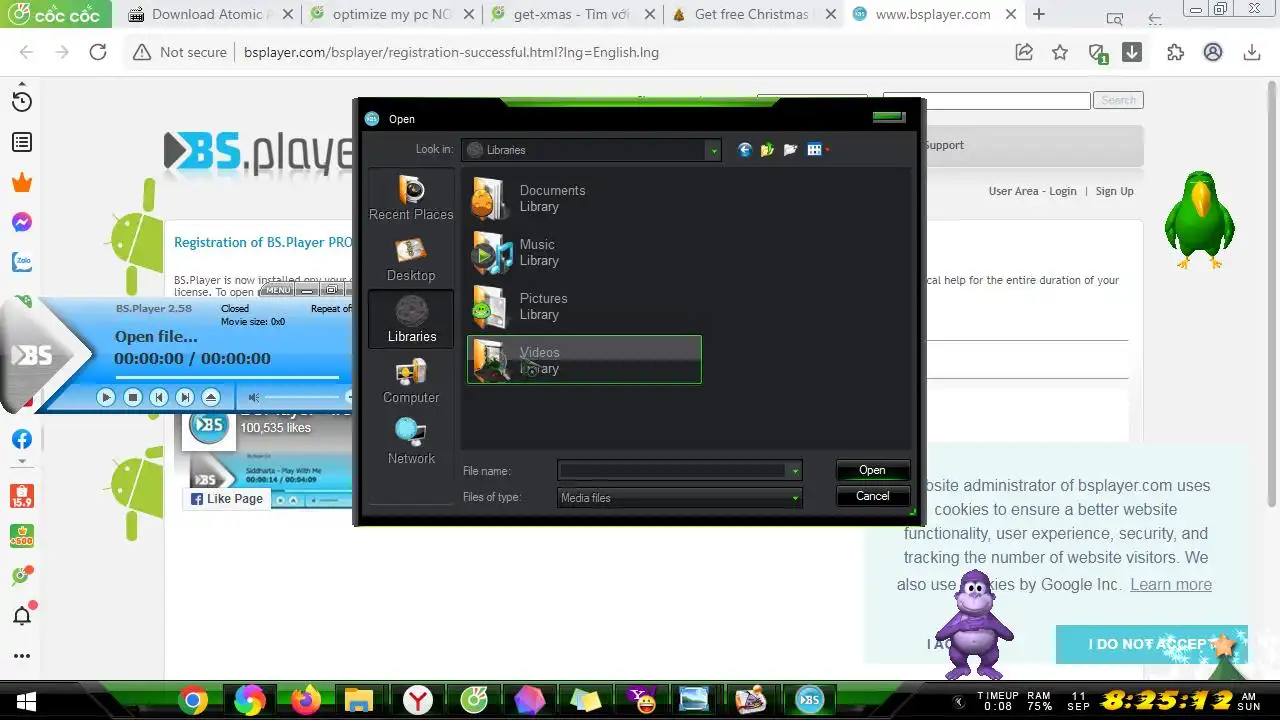Open sidebar more options dots
This screenshot has height=720, width=1280.
[21, 656]
